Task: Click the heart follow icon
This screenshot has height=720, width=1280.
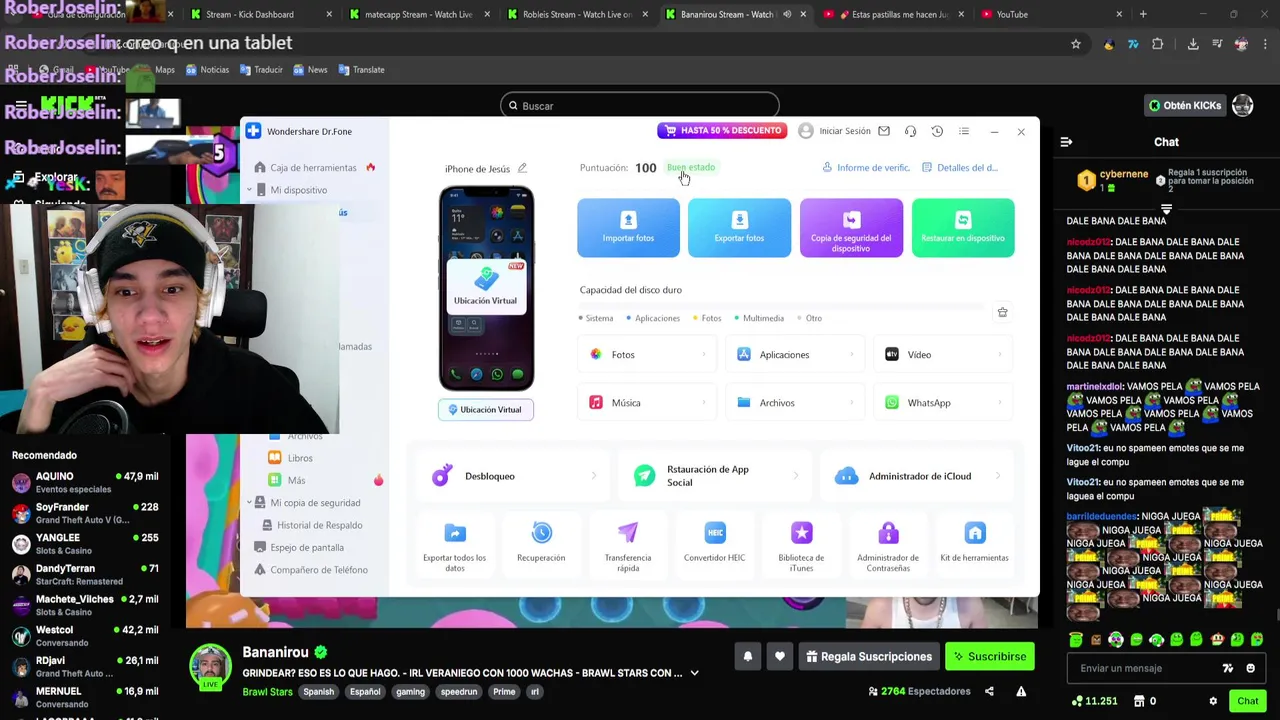Action: click(x=780, y=657)
